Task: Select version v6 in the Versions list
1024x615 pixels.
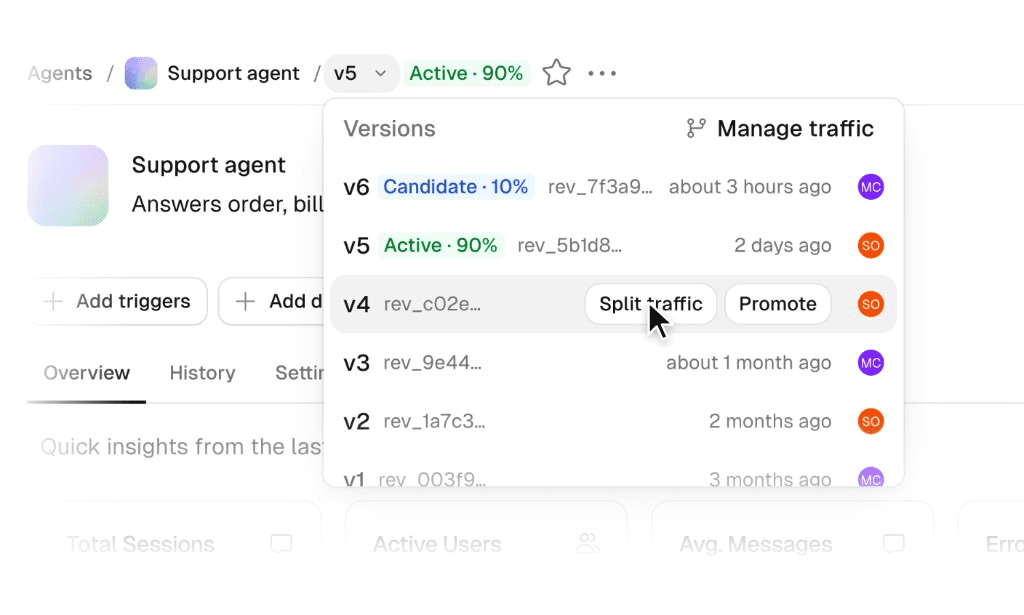Action: [x=613, y=187]
